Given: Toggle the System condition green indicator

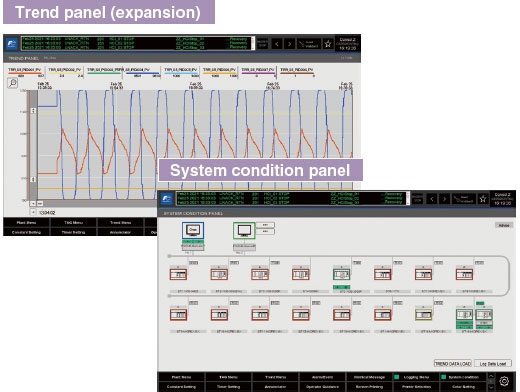Looking at the screenshot, I should (443, 377).
